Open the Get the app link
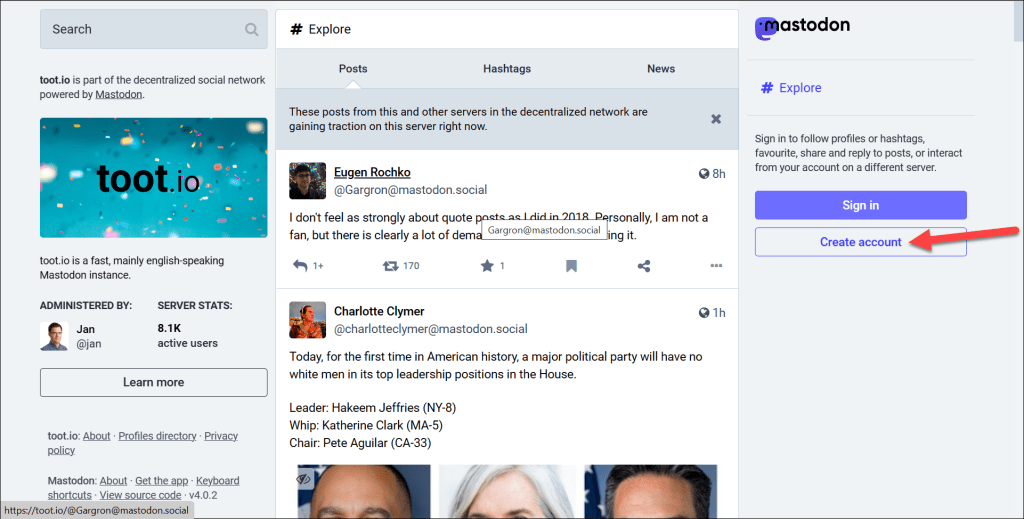This screenshot has height=519, width=1024. 161,481
